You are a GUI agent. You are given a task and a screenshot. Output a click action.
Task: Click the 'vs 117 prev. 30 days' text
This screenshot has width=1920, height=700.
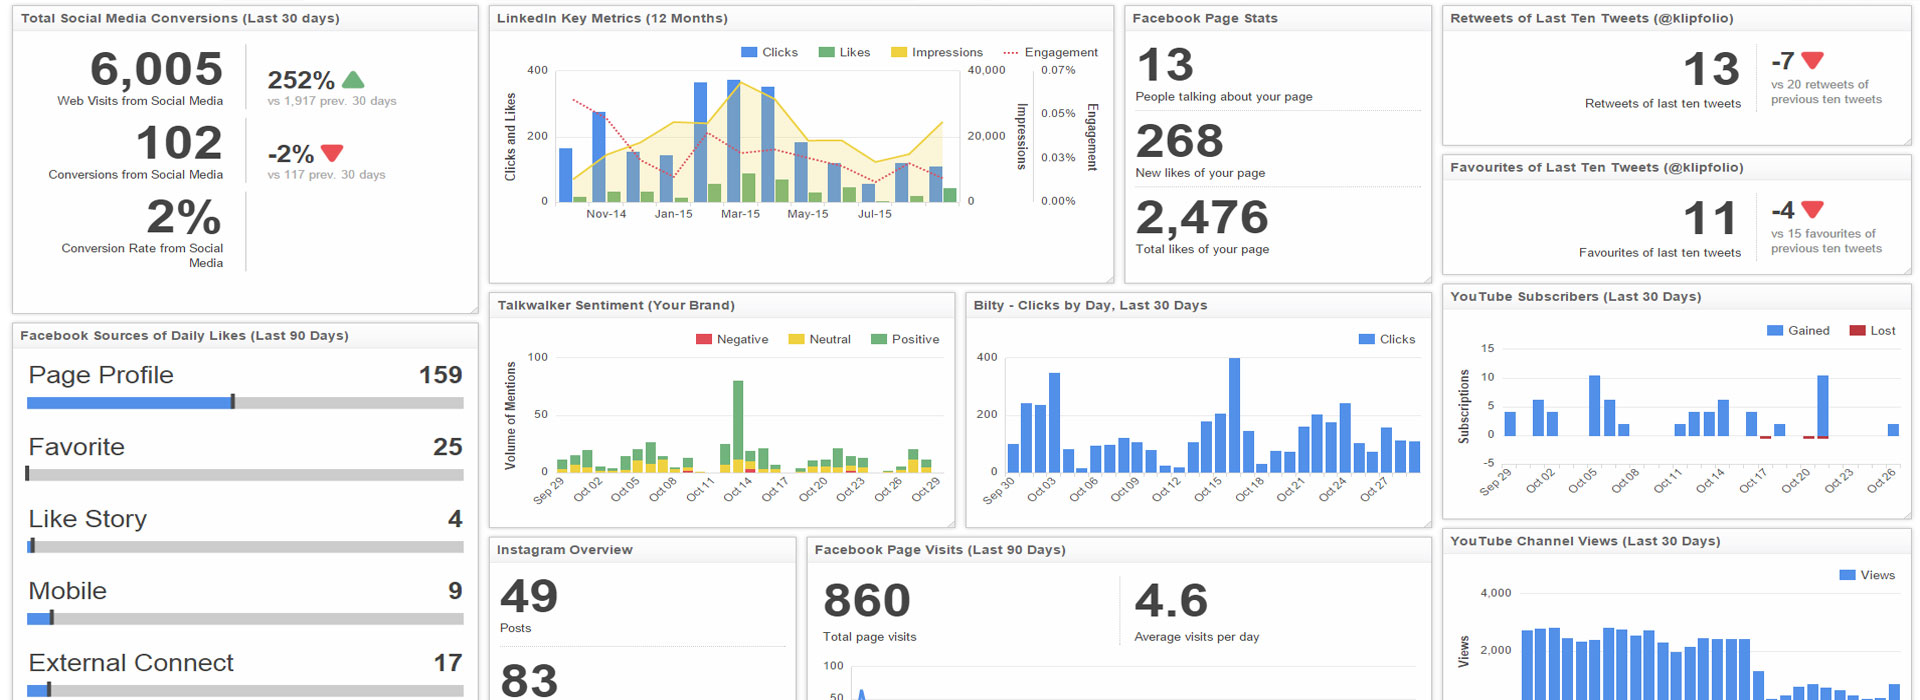tap(326, 175)
